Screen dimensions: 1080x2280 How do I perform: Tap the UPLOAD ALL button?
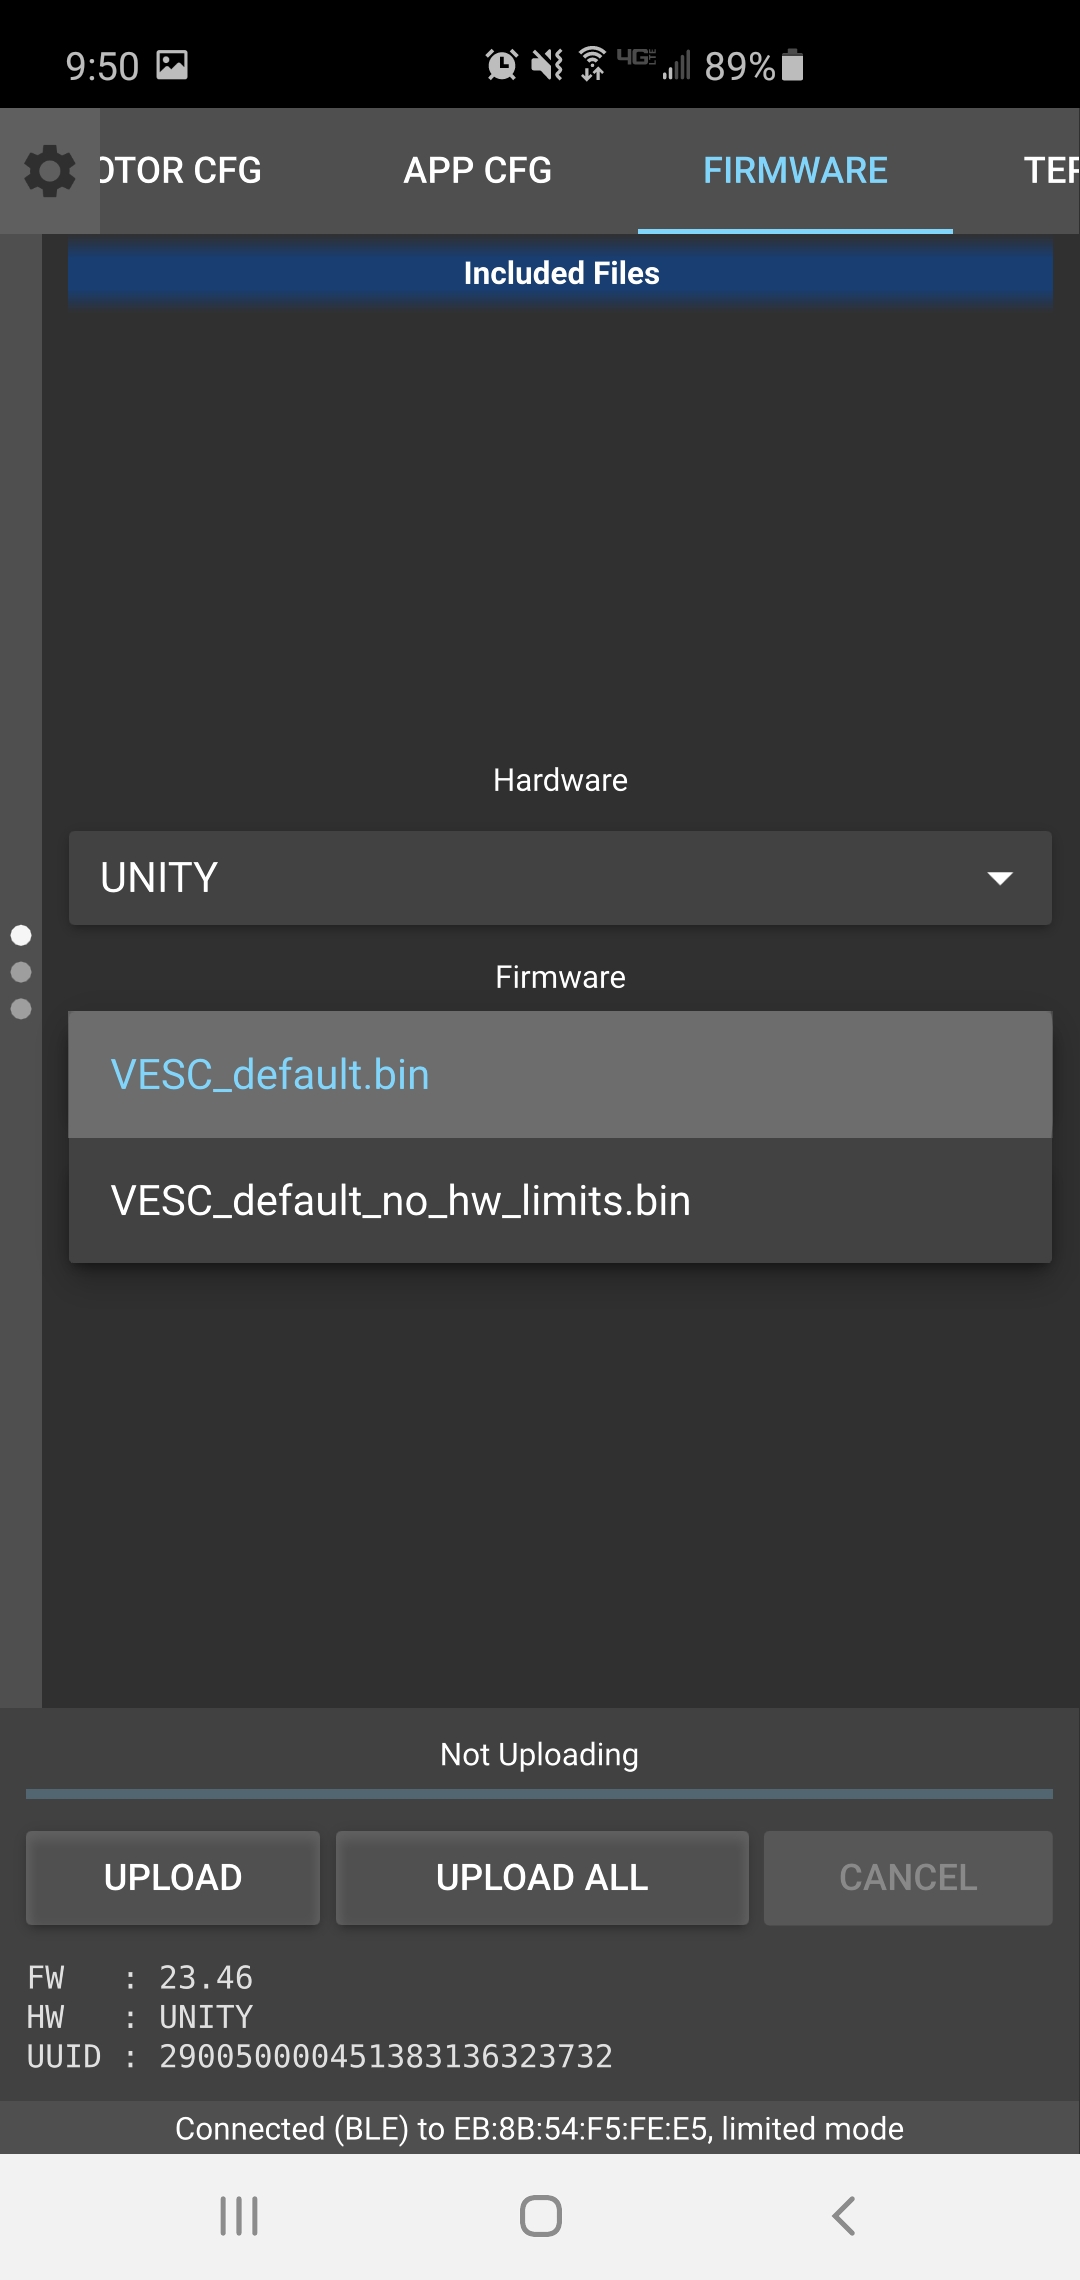542,1878
